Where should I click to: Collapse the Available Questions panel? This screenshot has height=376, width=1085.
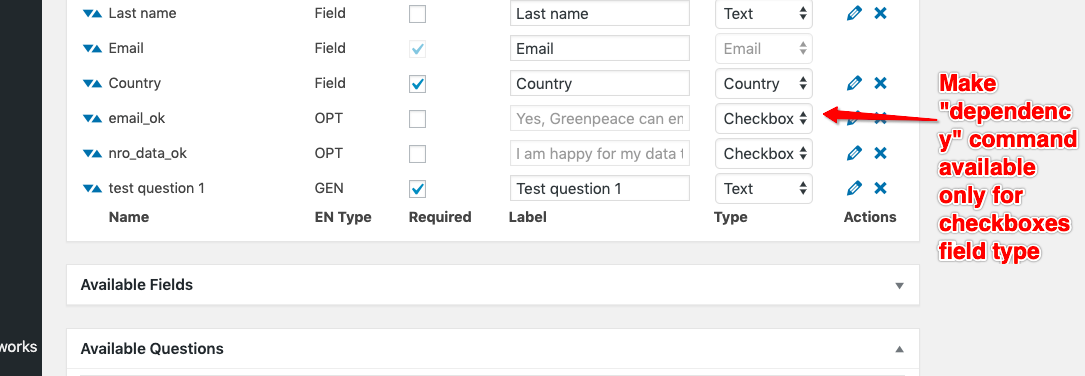click(x=899, y=348)
